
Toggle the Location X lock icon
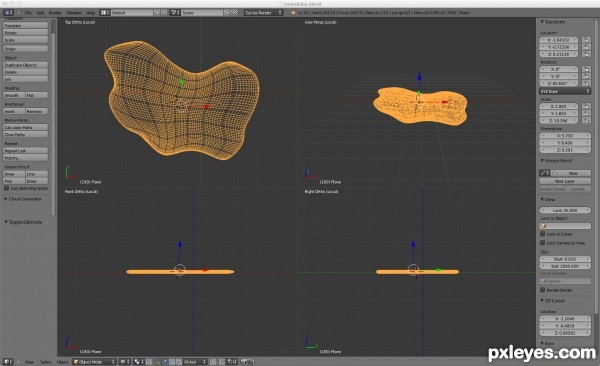point(586,40)
